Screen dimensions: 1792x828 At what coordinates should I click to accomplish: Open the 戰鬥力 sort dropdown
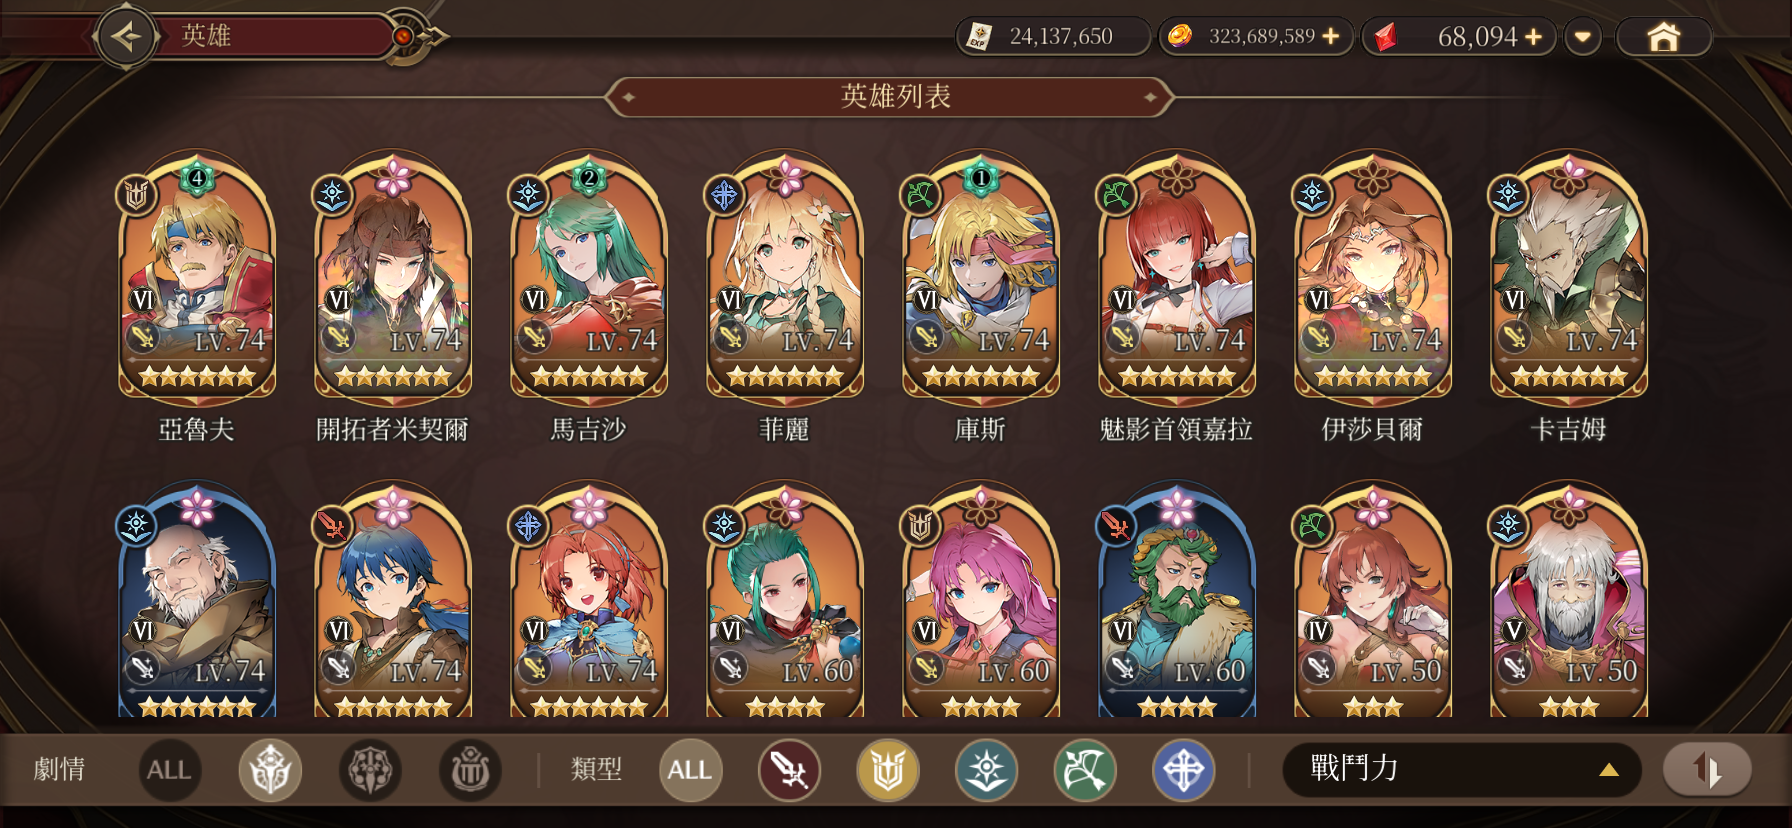(x=1462, y=769)
